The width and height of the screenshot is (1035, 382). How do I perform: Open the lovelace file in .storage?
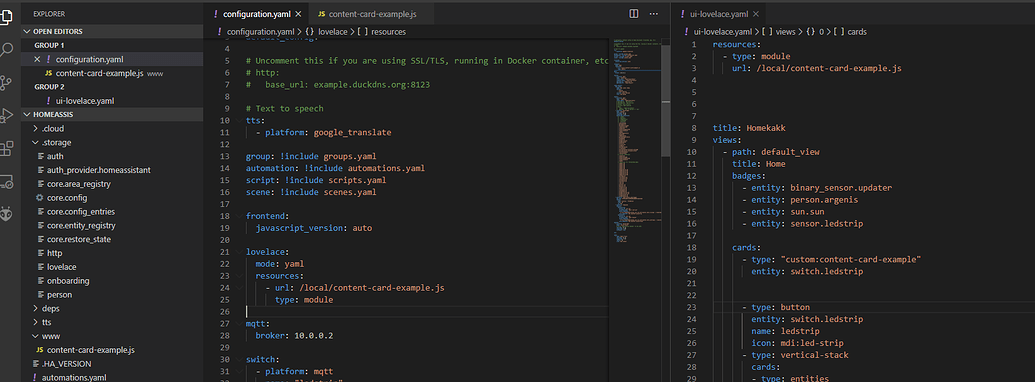pos(61,267)
